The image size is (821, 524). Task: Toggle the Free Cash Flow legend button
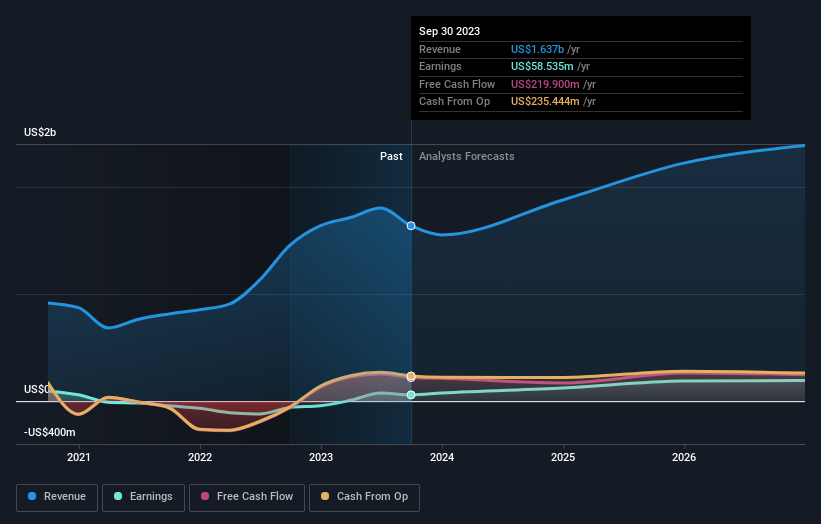(x=247, y=497)
